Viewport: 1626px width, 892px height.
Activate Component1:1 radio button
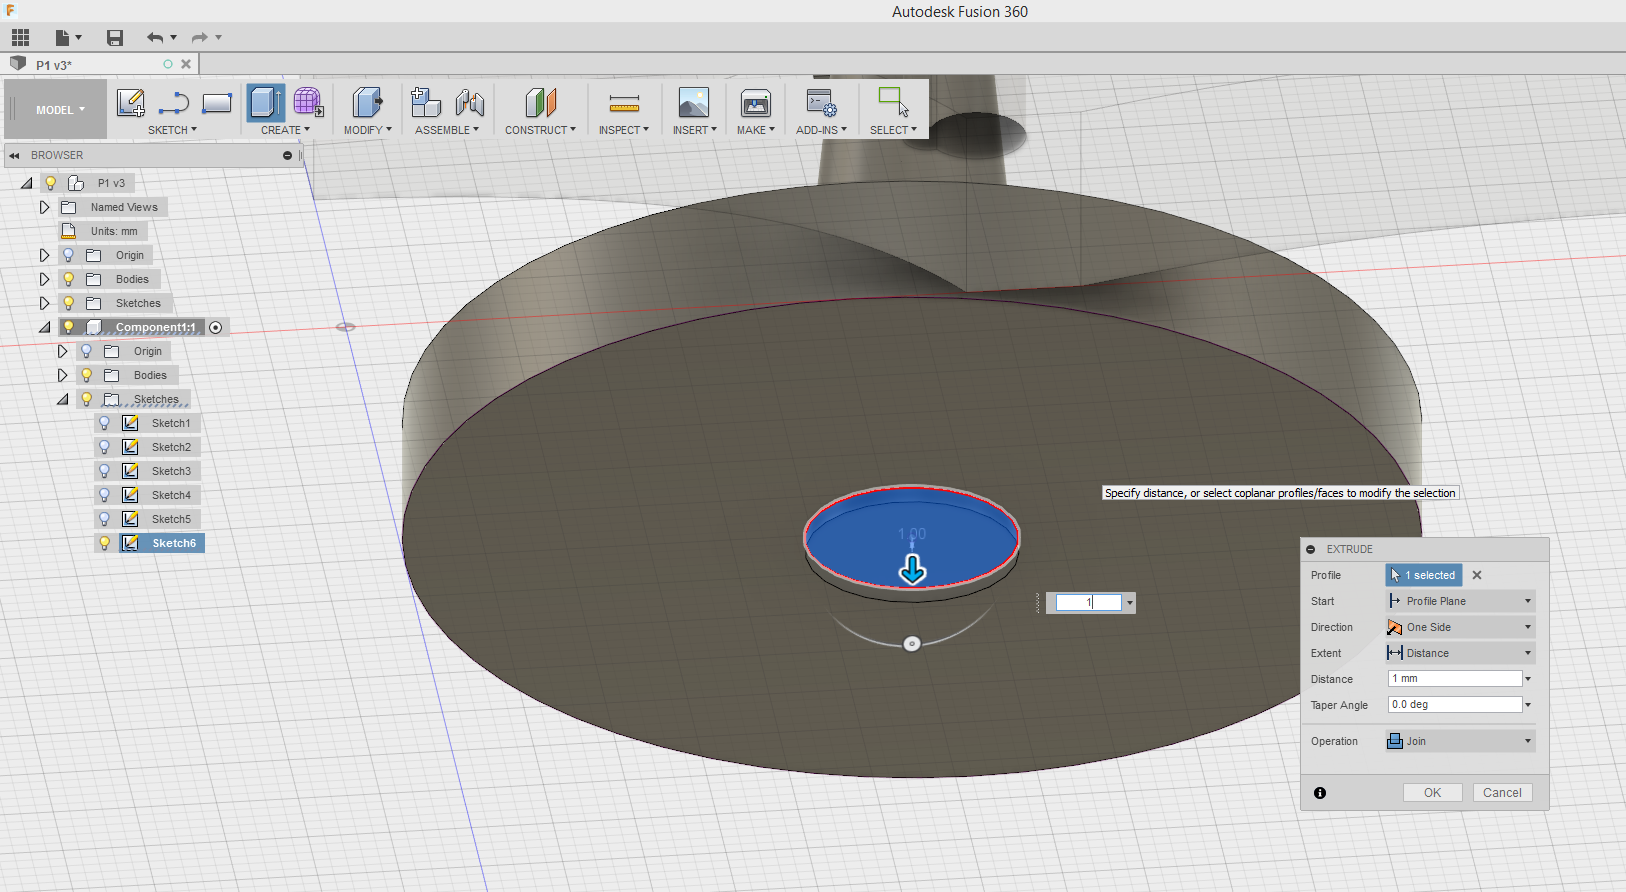(216, 327)
